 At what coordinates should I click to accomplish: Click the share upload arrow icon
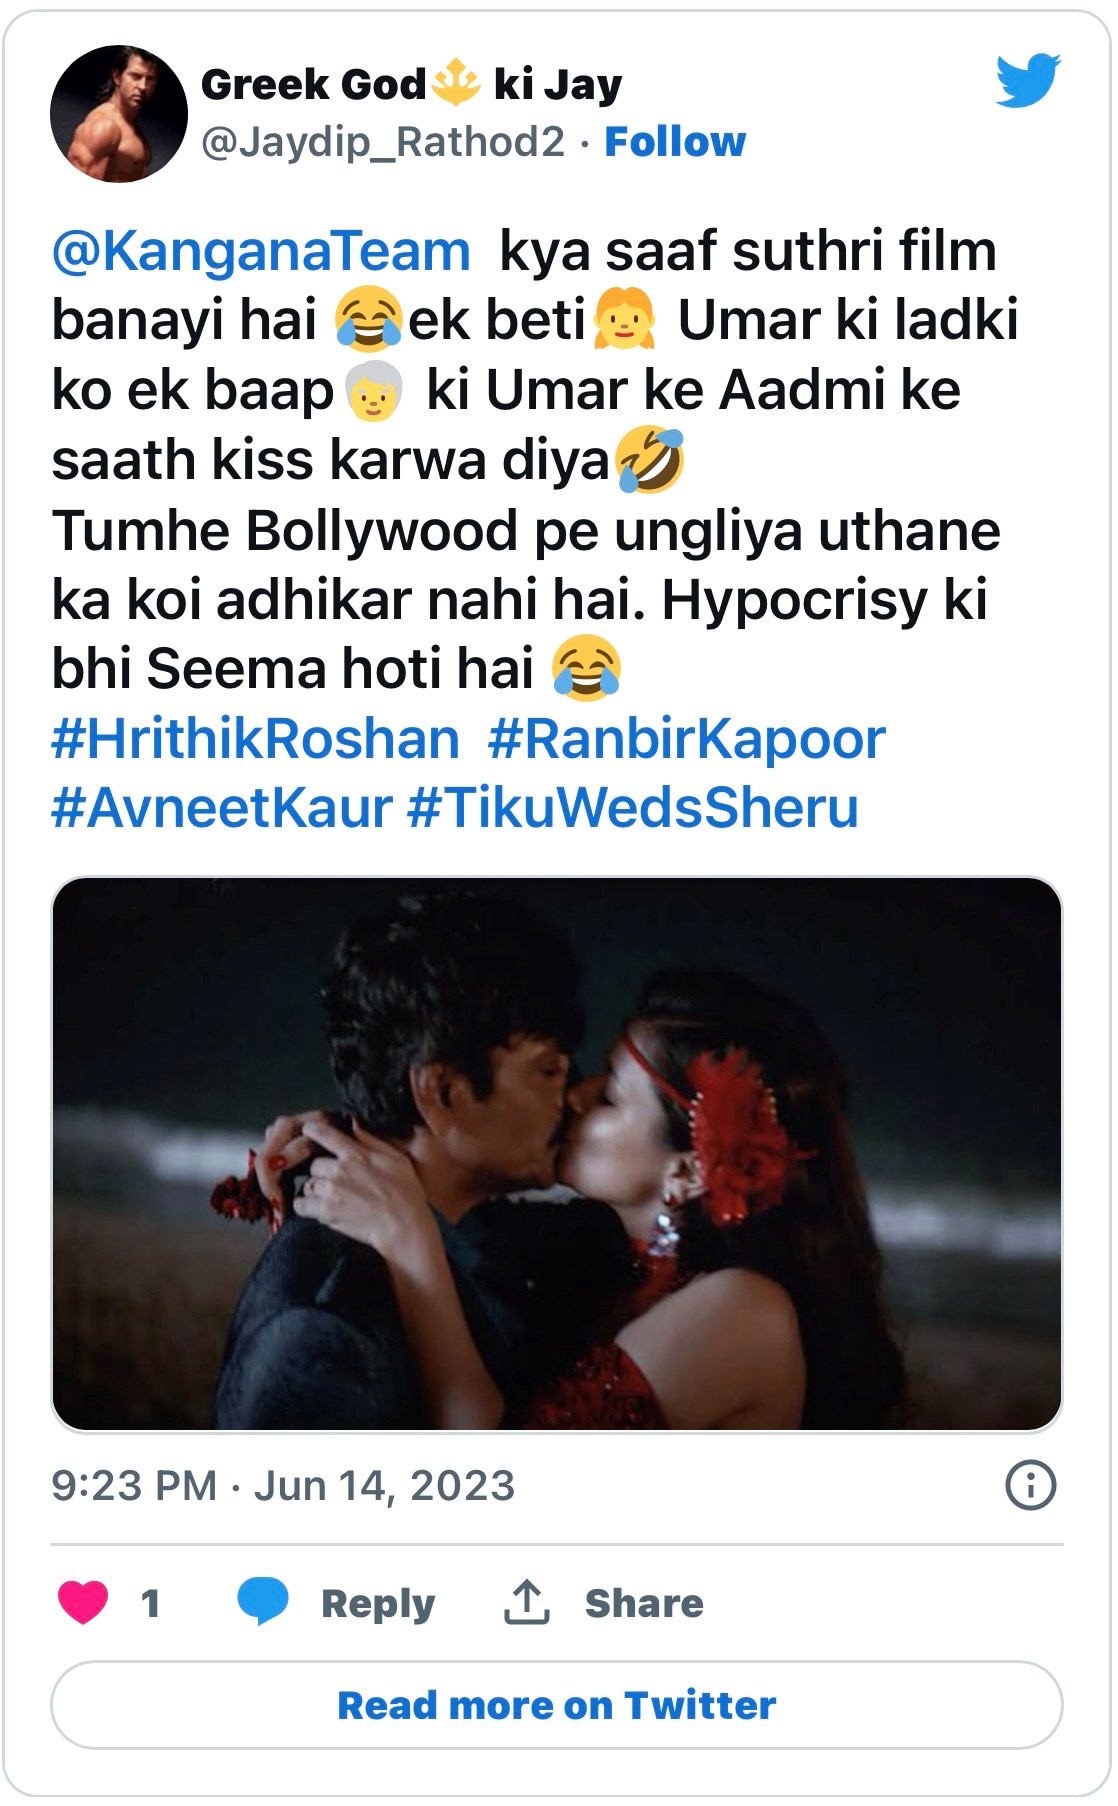526,1602
